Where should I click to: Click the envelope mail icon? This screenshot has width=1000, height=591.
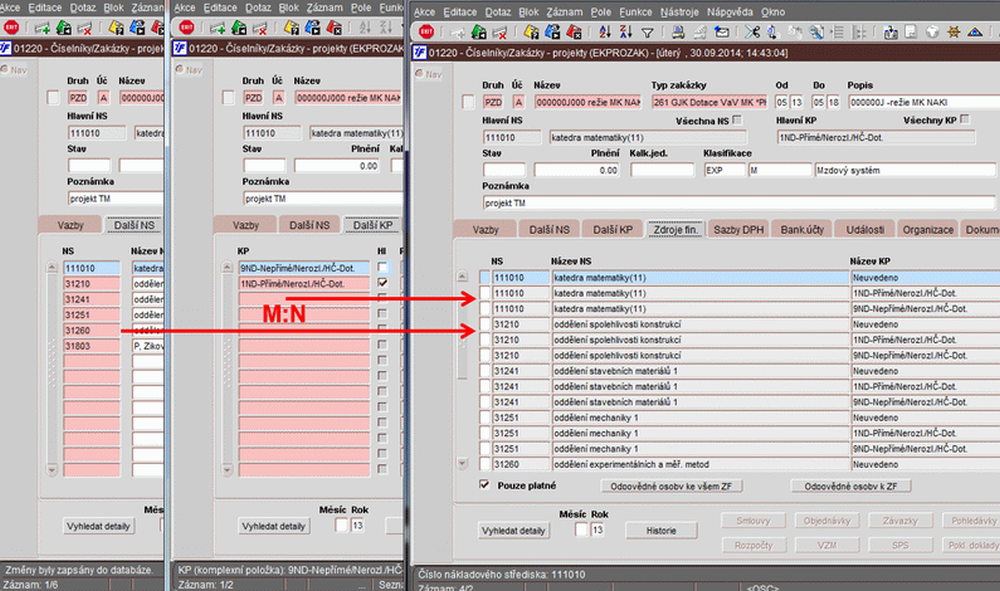[x=721, y=31]
